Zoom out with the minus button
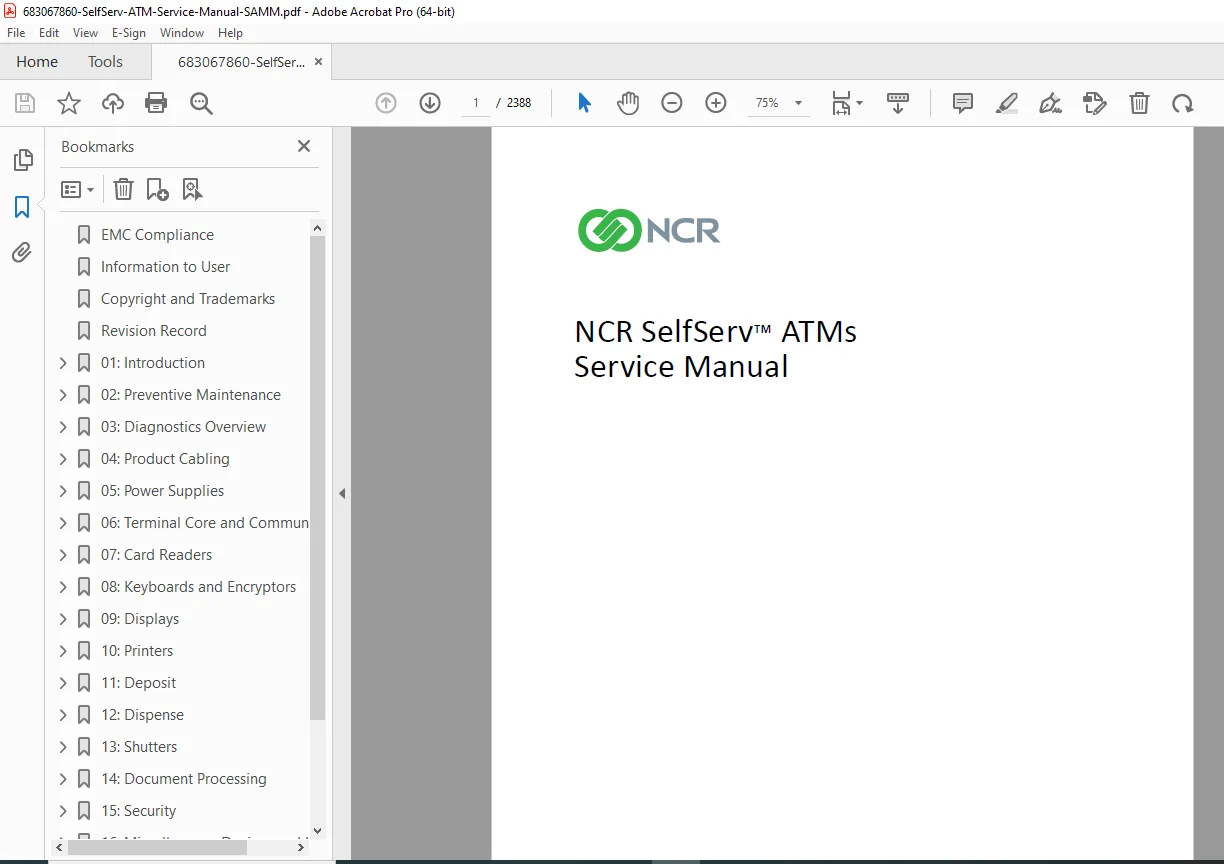 coord(672,103)
